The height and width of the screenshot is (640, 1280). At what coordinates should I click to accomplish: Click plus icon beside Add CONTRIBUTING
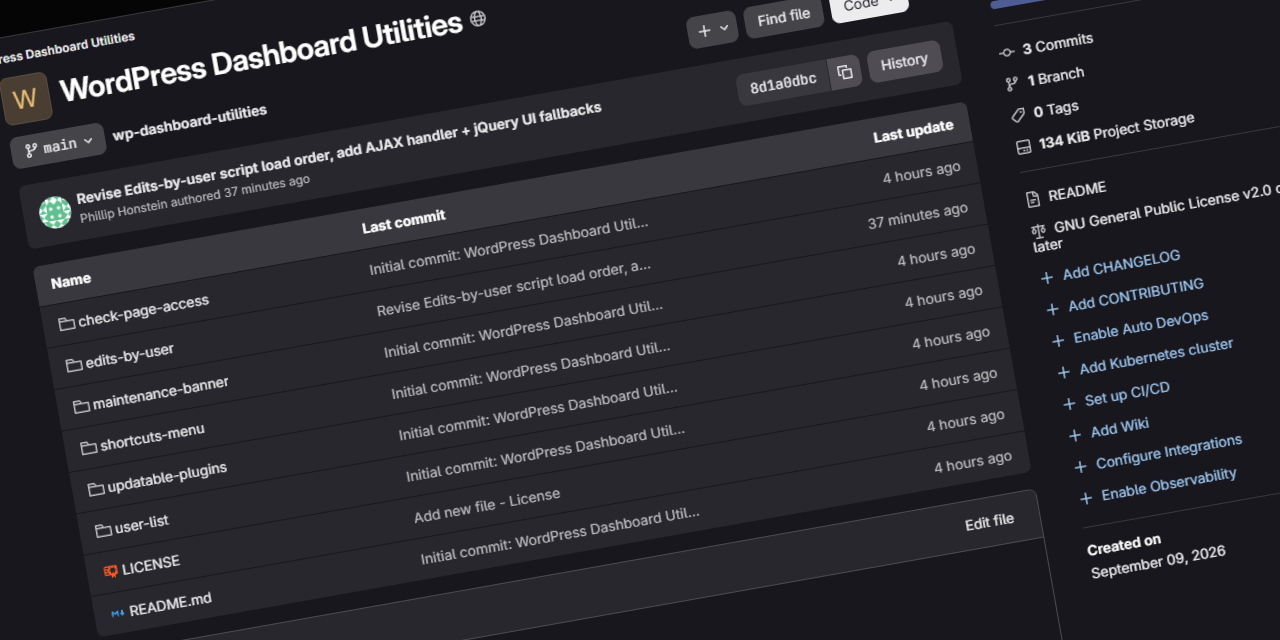1052,309
